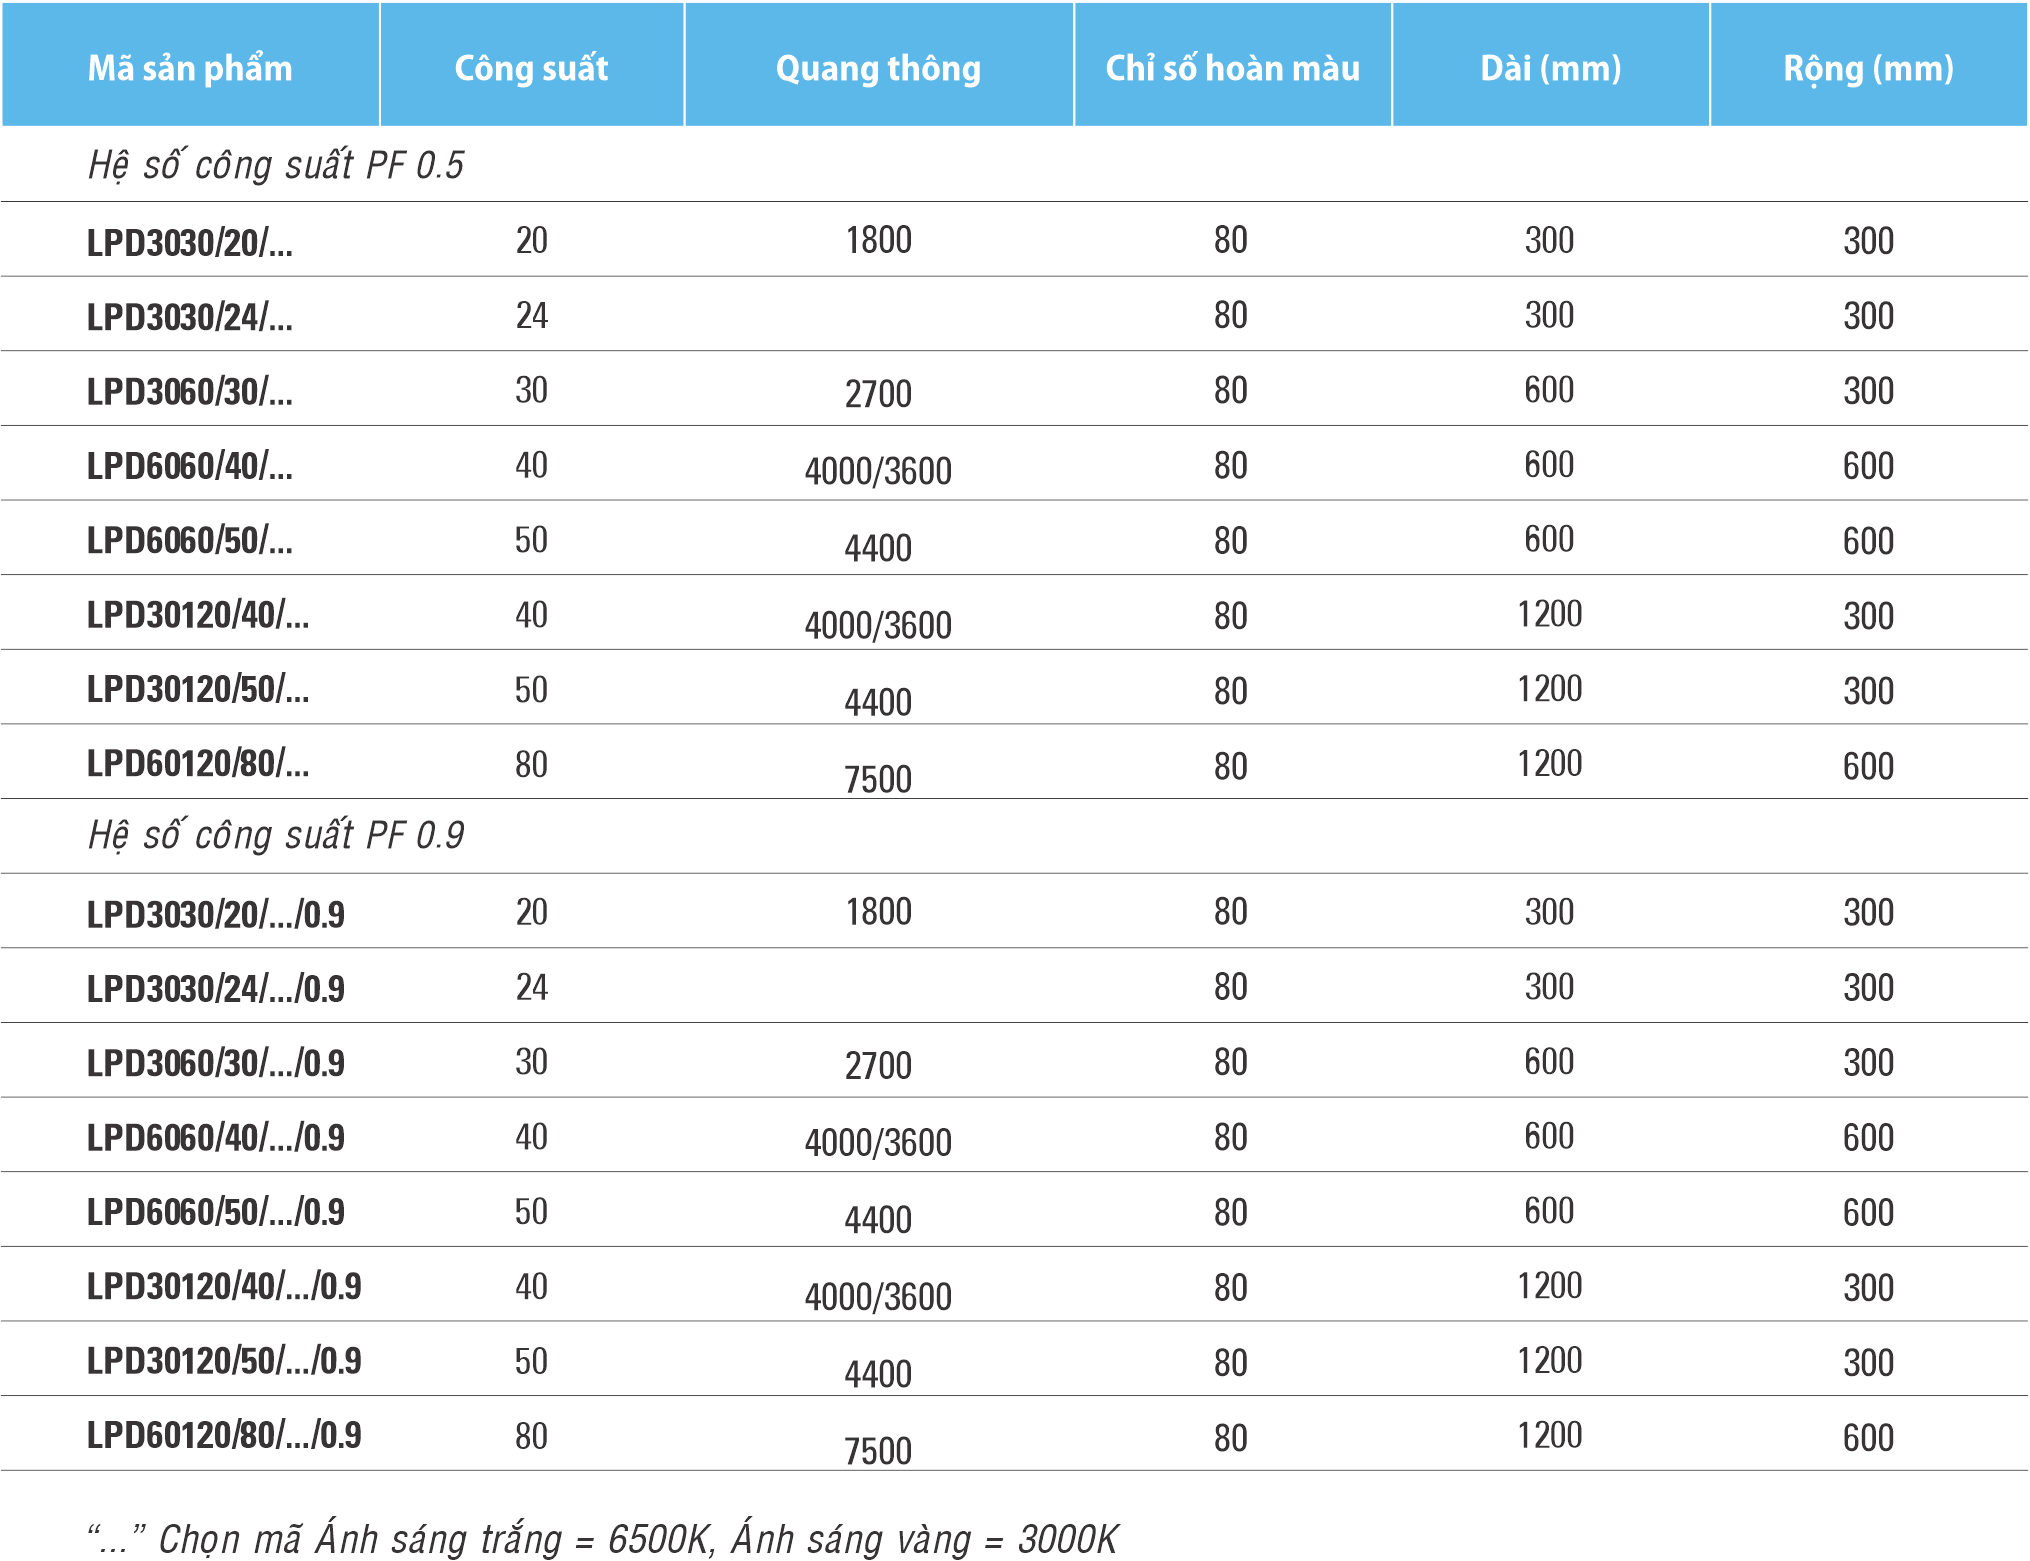This screenshot has width=2030, height=1561.
Task: Click product code LPD6060/40/.../0.9
Action: pos(216,1138)
